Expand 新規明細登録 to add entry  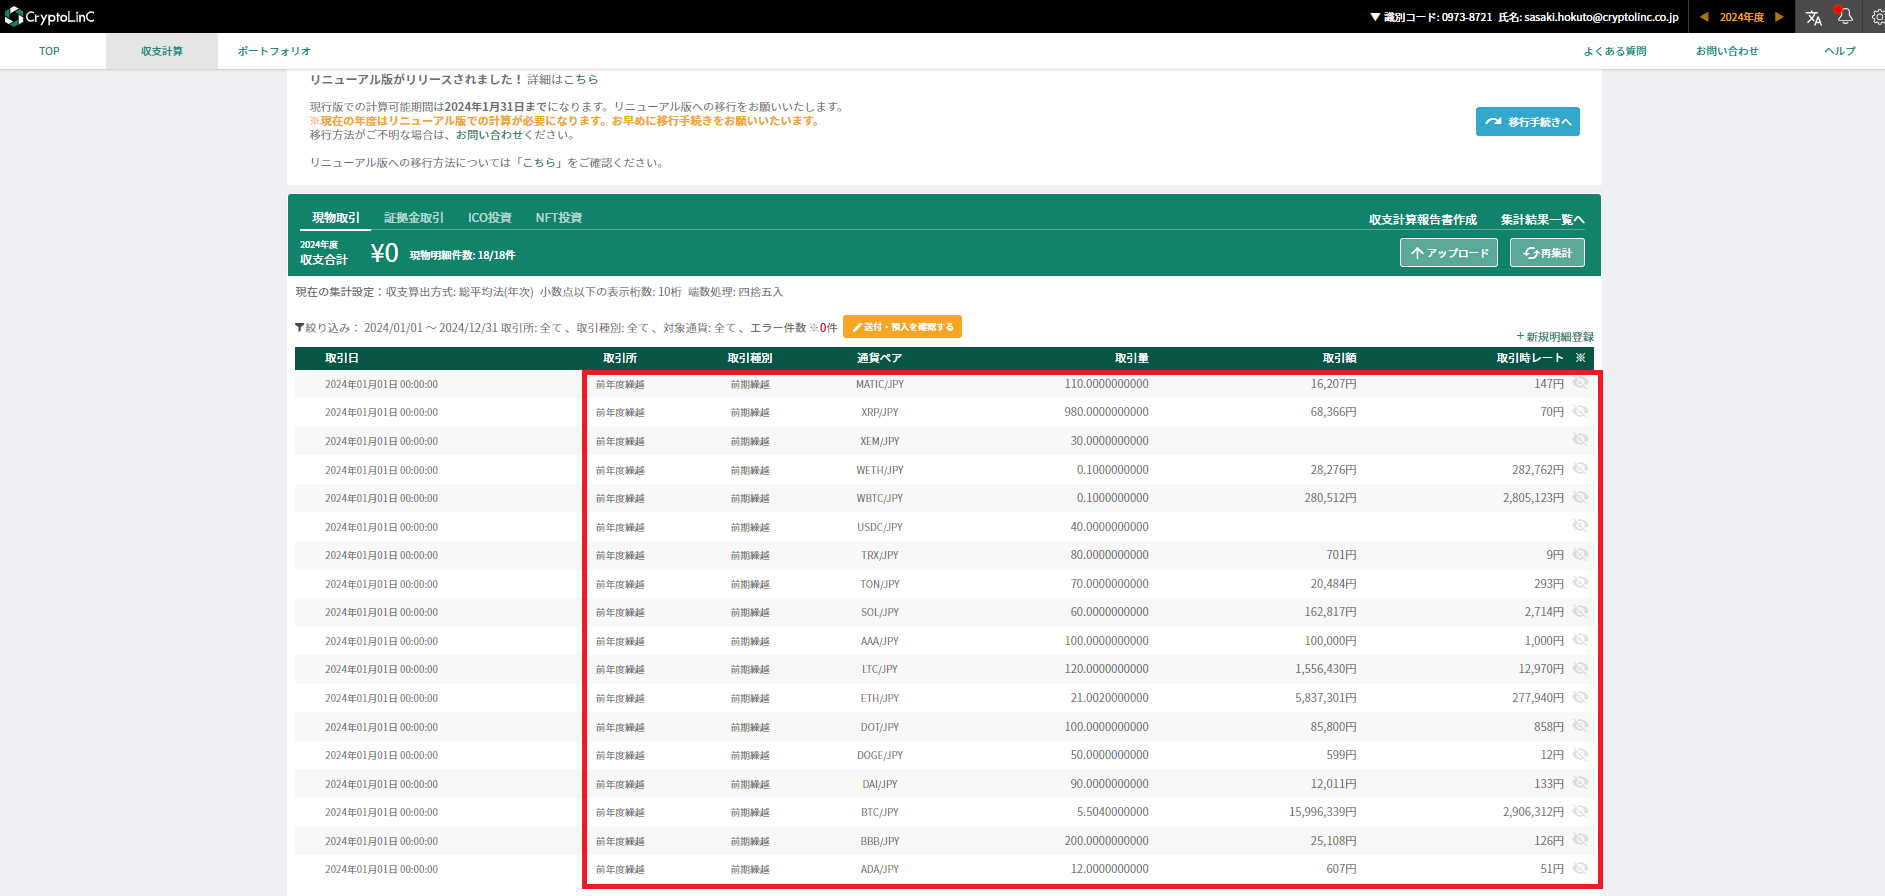point(1555,337)
